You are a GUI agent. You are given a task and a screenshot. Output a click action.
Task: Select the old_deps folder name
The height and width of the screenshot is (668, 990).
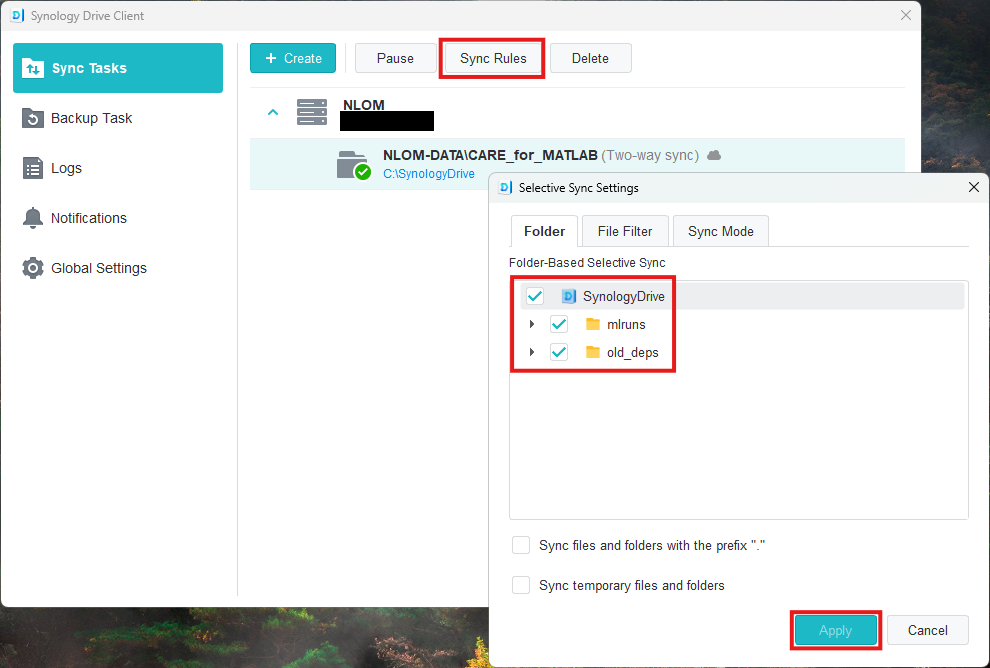[633, 352]
